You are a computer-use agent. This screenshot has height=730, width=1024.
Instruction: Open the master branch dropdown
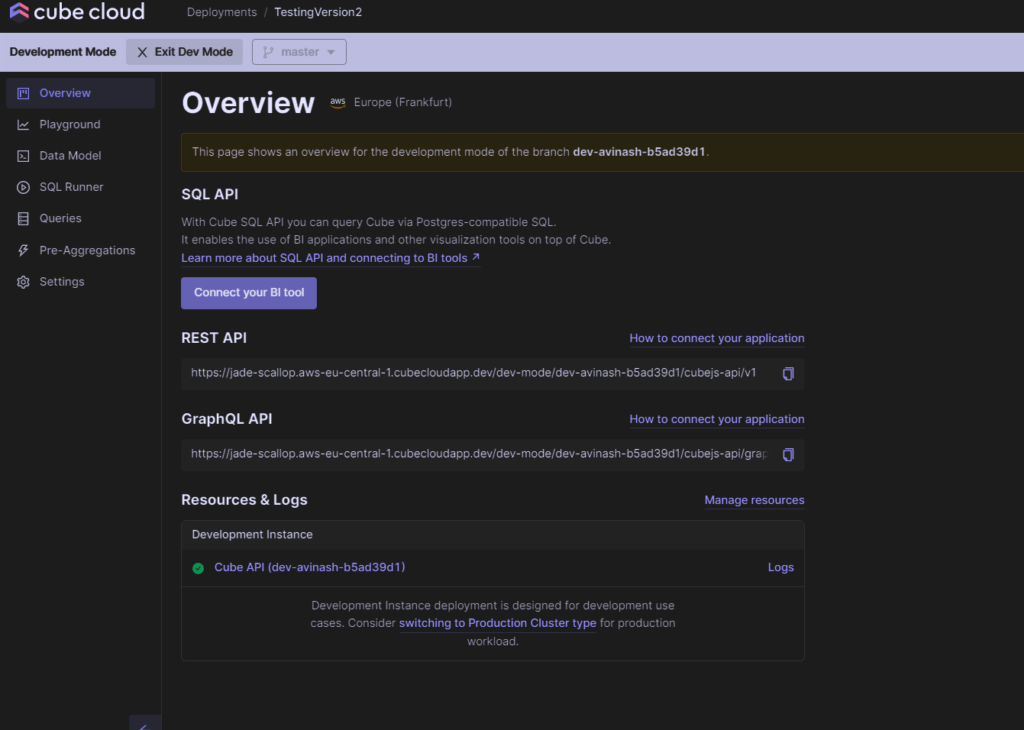[299, 52]
